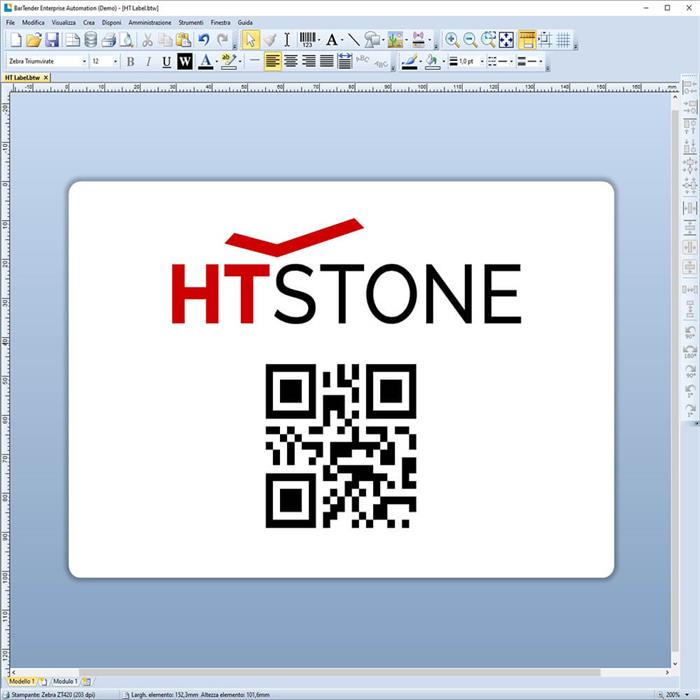Open the Zebra Triumvirate font dropdown
This screenshot has width=700, height=700.
point(84,61)
